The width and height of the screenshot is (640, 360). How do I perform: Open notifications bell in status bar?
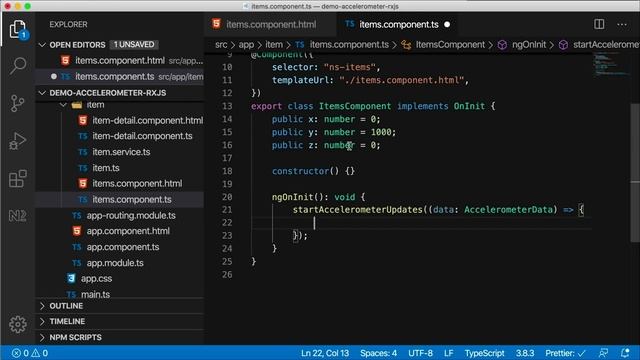point(625,353)
